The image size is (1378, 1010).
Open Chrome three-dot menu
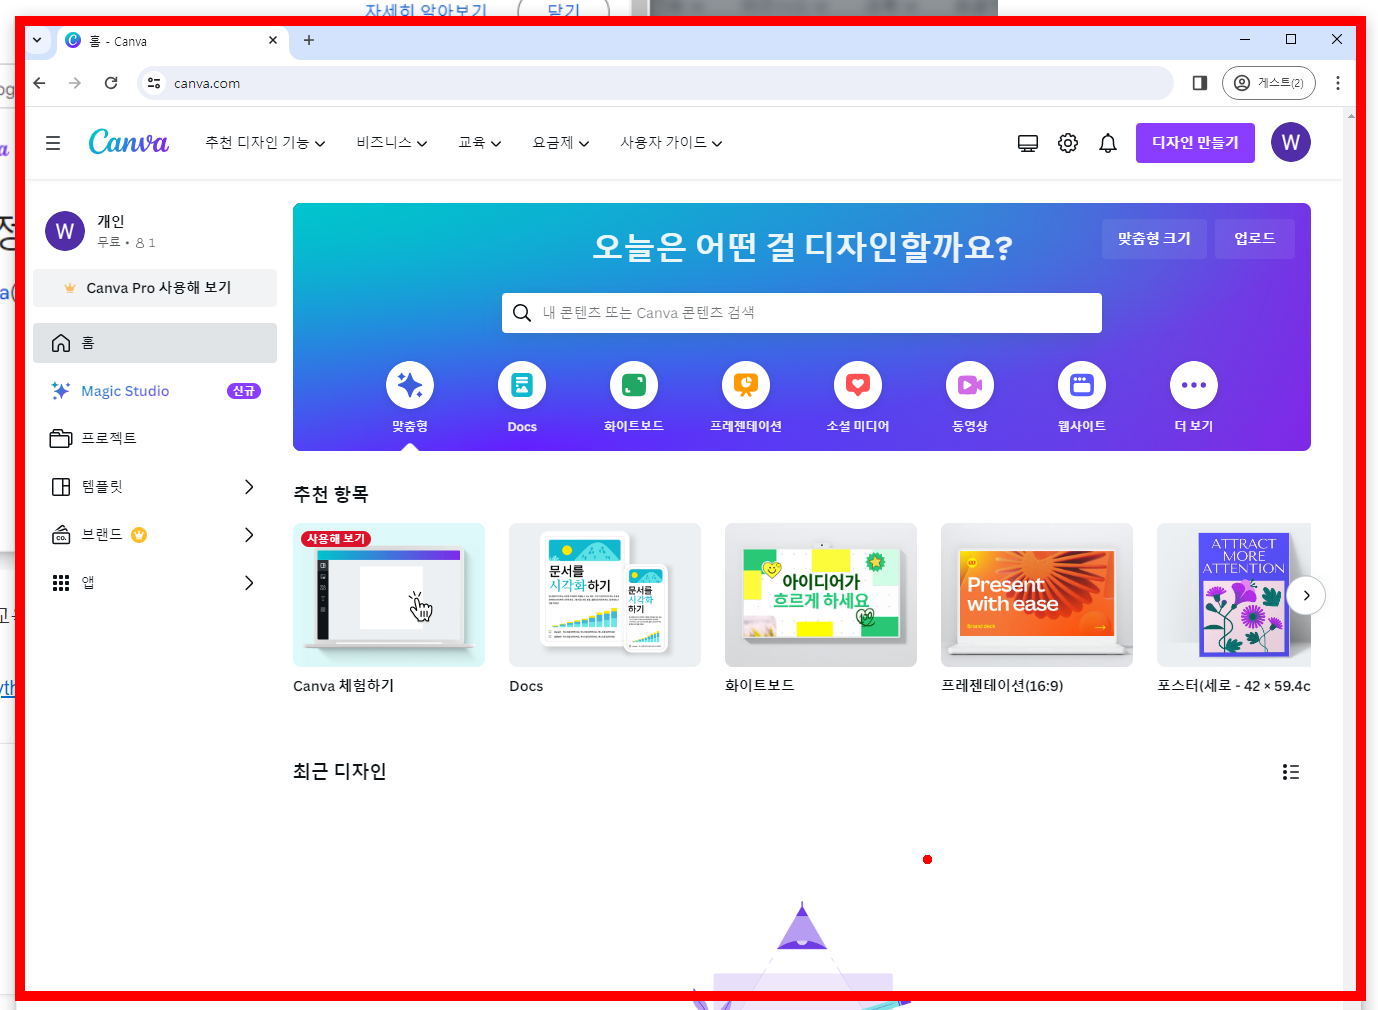pyautogui.click(x=1338, y=83)
